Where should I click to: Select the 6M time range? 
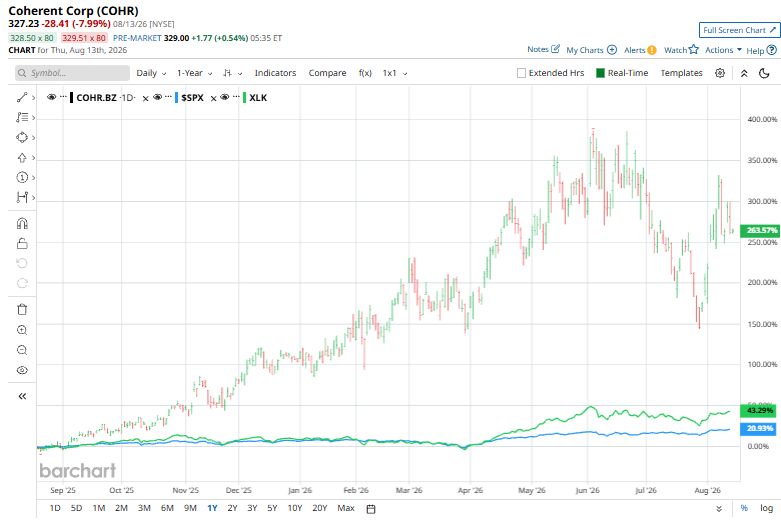click(167, 508)
